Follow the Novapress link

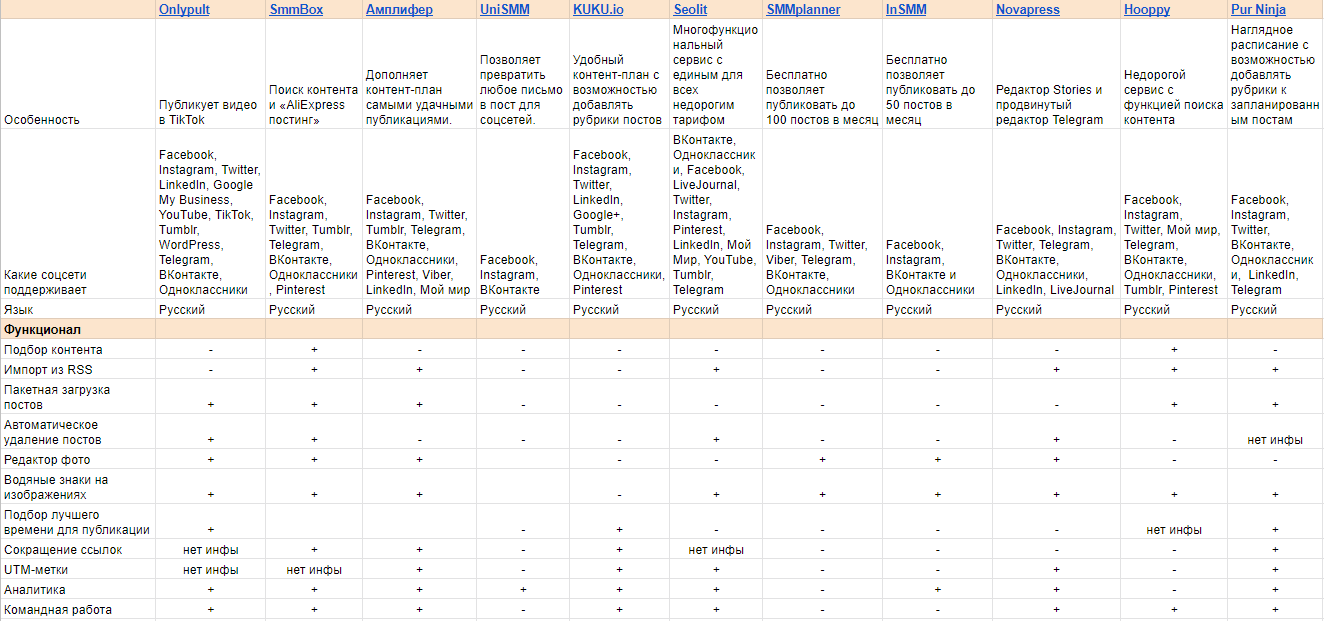click(x=1028, y=10)
